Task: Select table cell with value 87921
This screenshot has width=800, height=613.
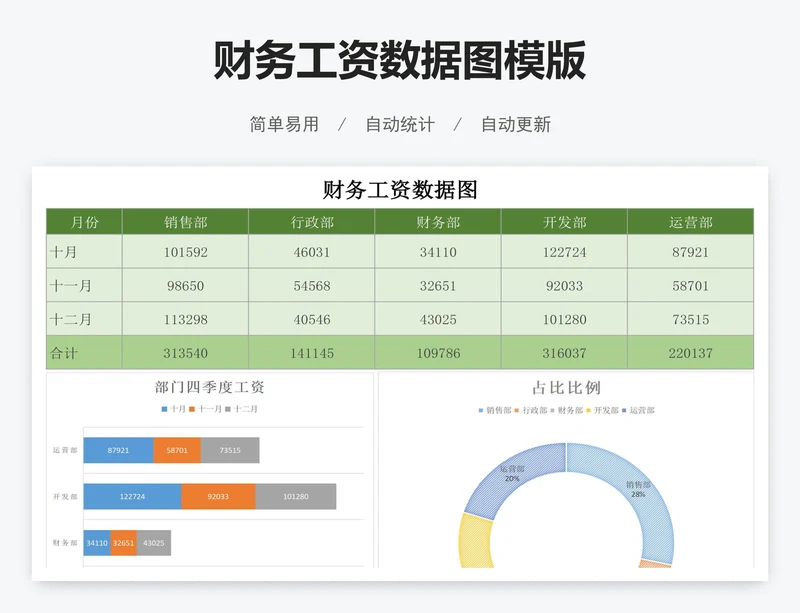Action: pyautogui.click(x=690, y=252)
